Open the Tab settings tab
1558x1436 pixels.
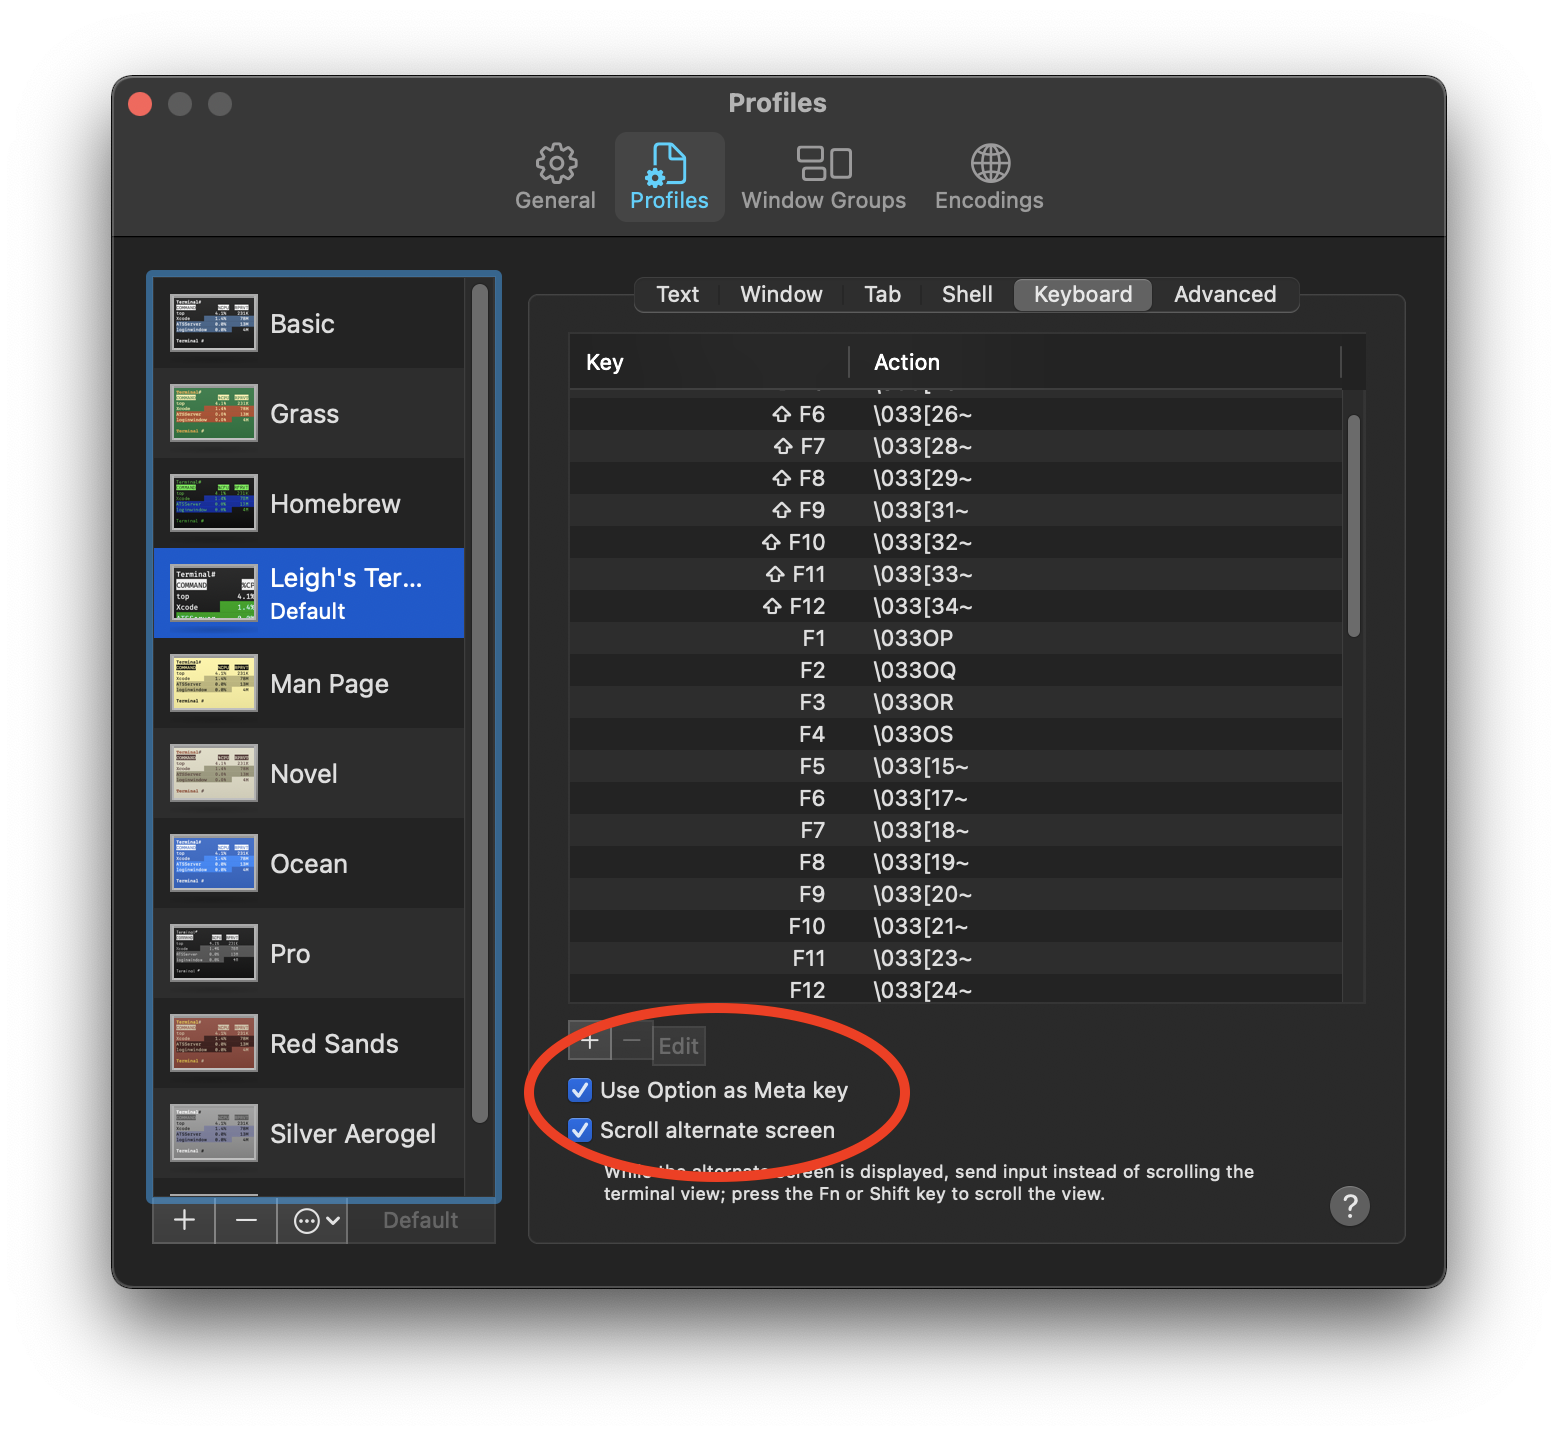(x=882, y=294)
